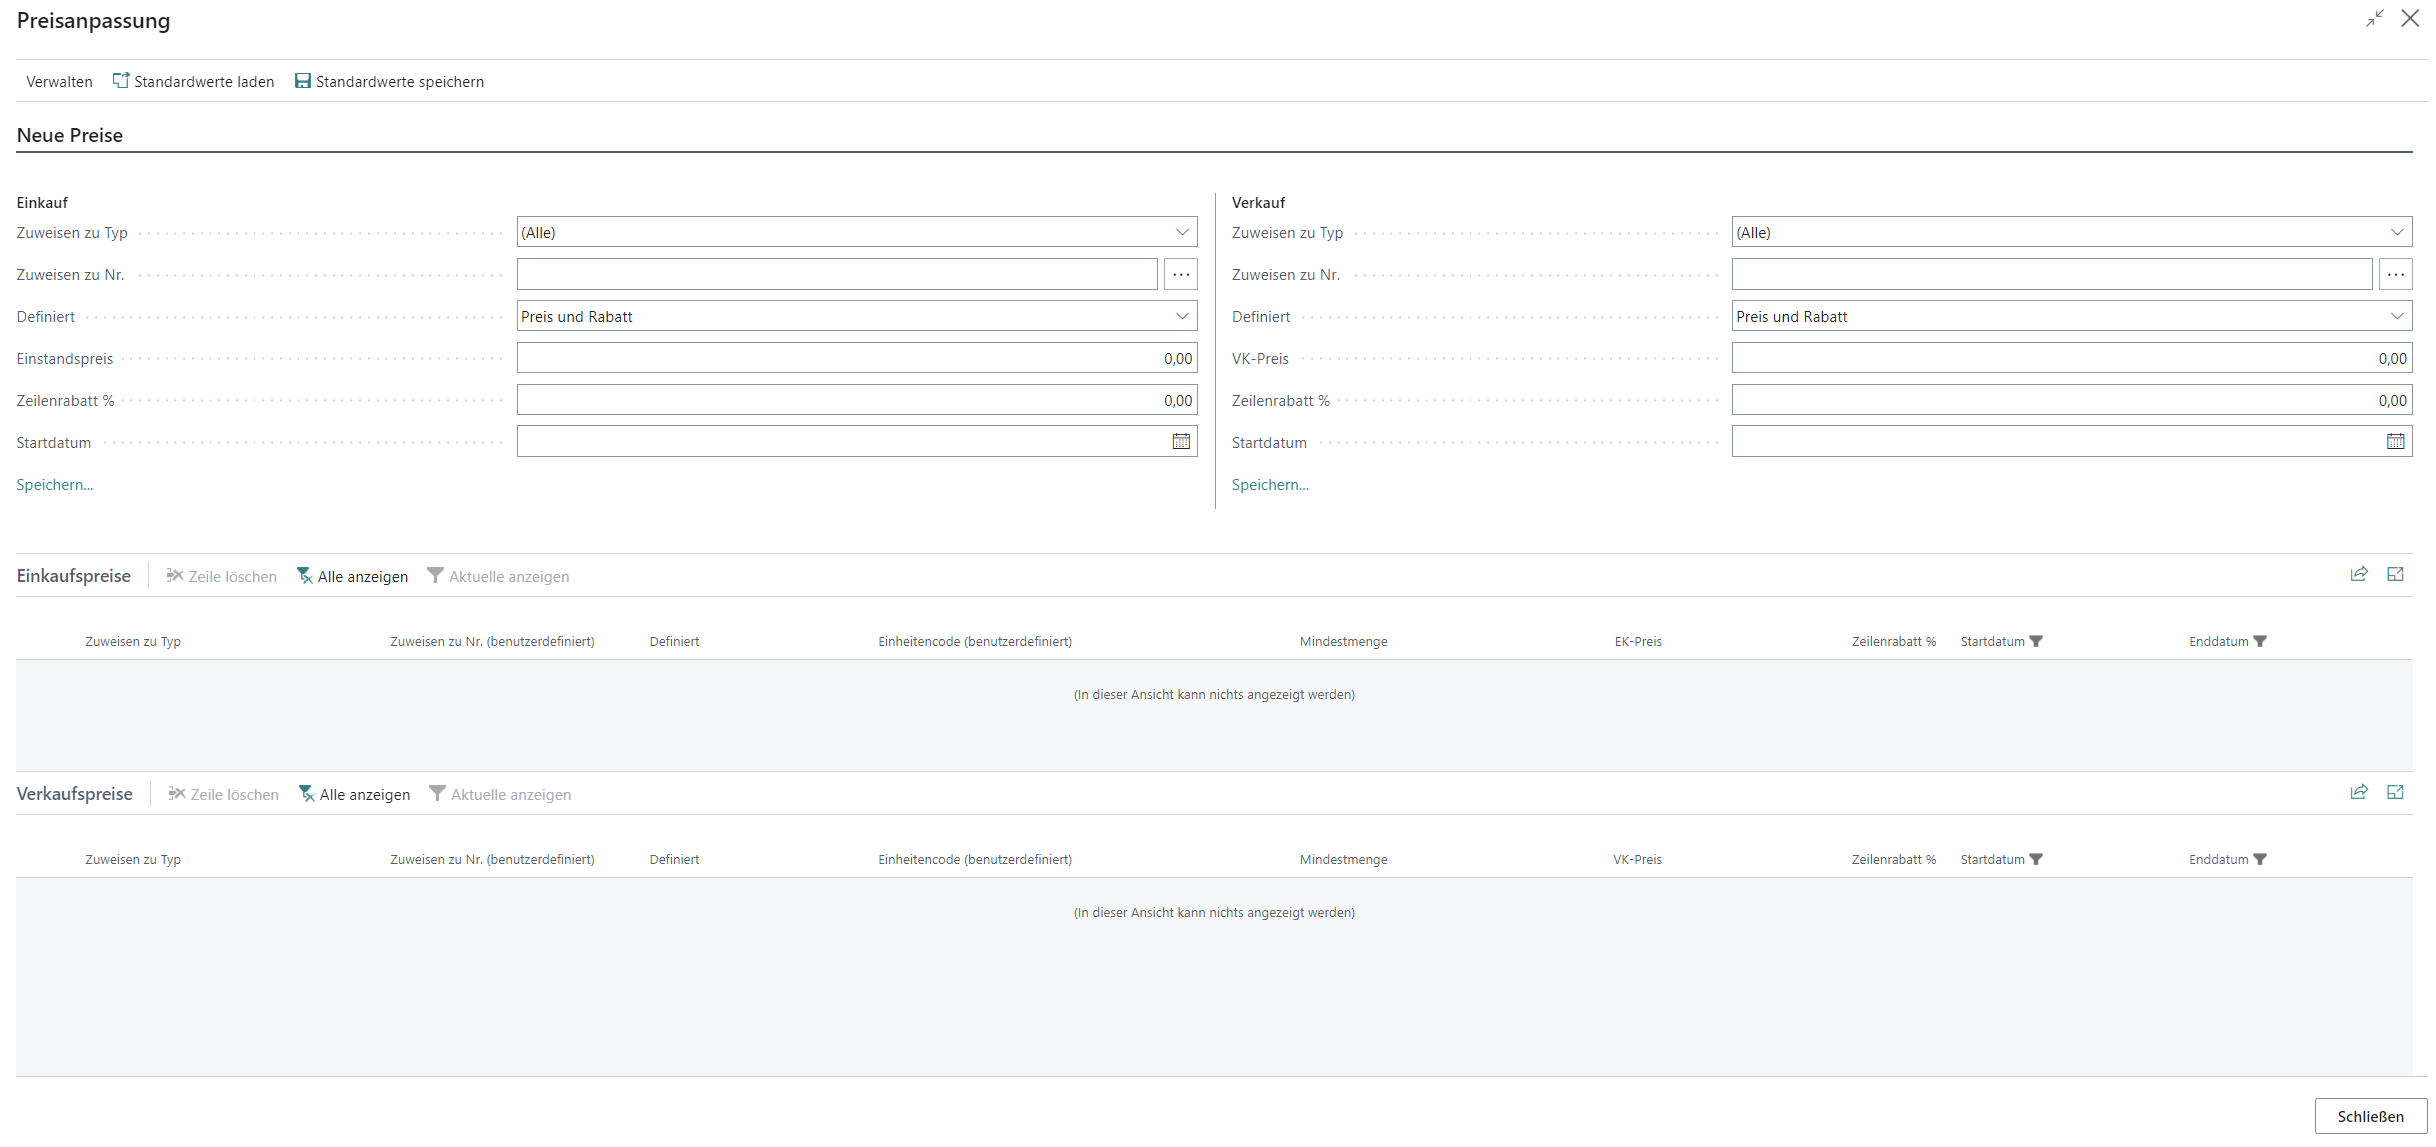Click EK-Preis column header
The width and height of the screenshot is (2436, 1147).
pos(1638,642)
